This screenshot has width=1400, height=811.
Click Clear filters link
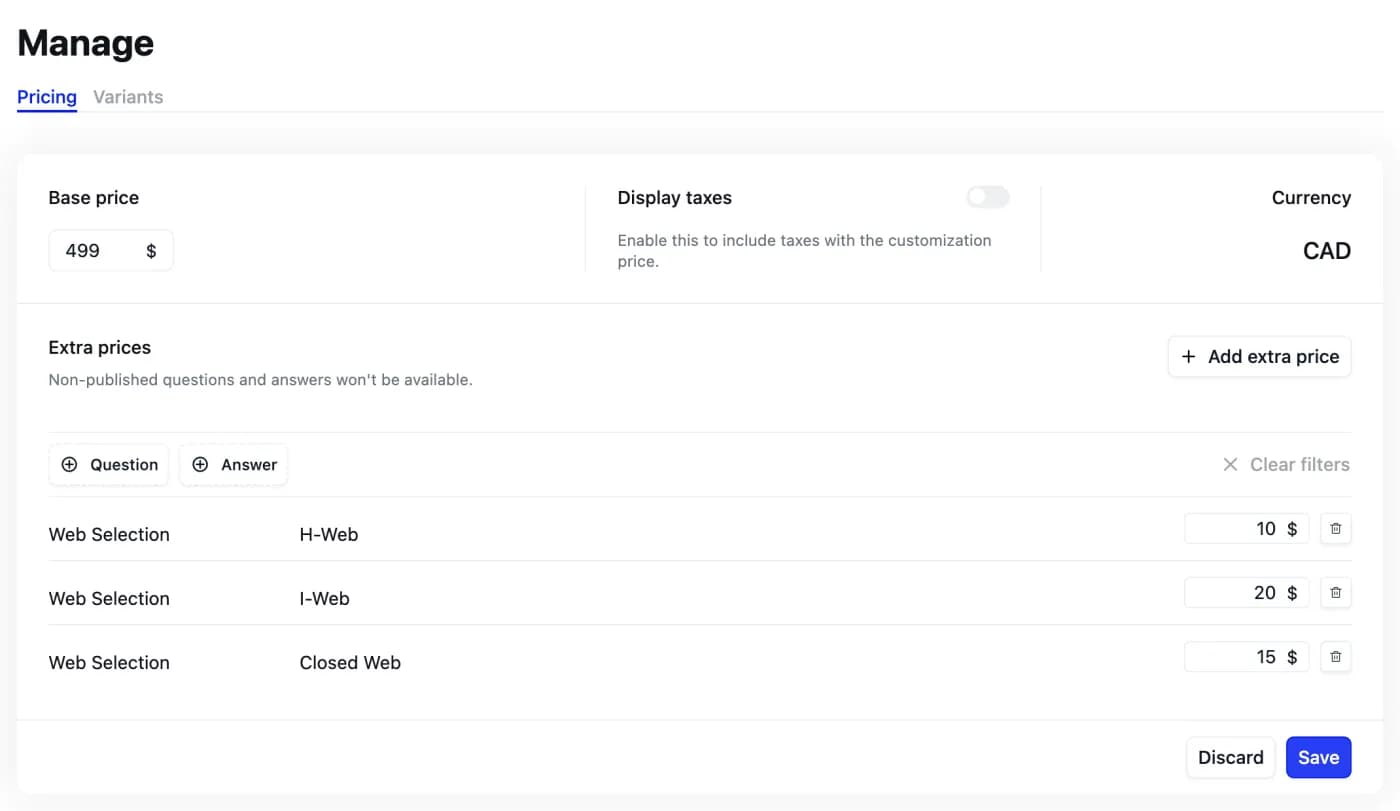pyautogui.click(x=1298, y=465)
